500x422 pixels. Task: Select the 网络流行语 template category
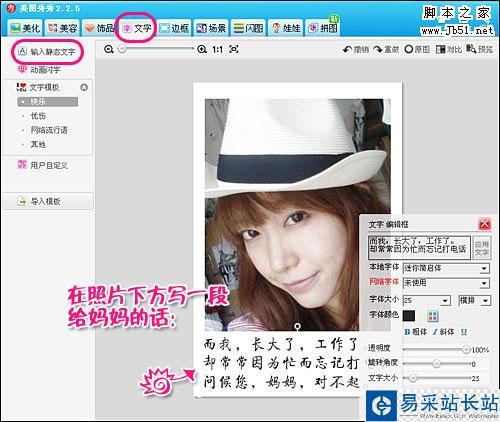click(49, 130)
